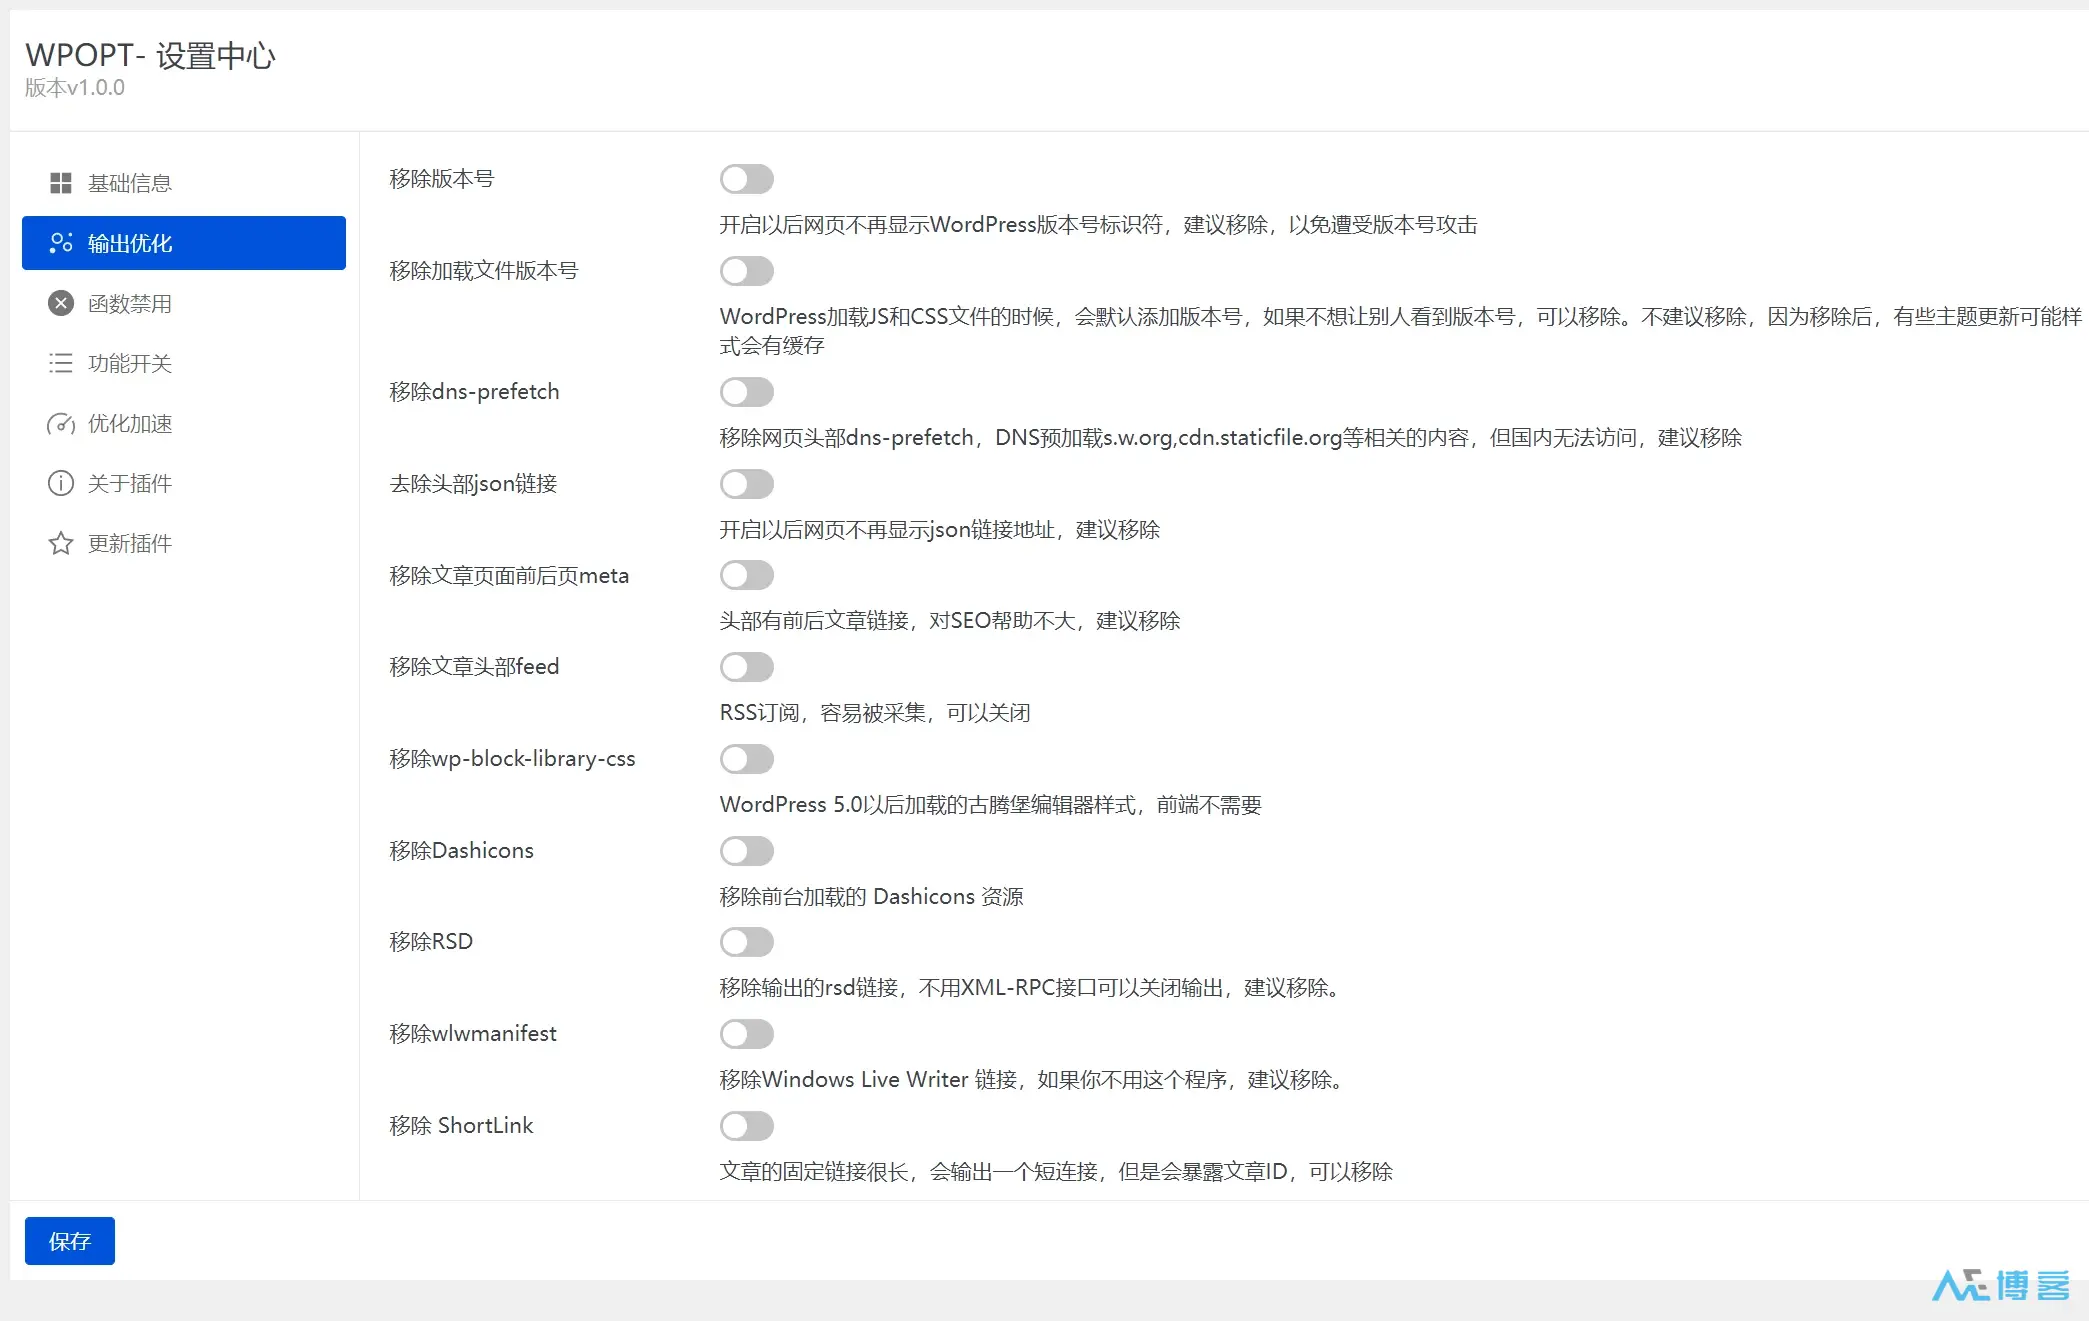This screenshot has height=1321, width=2089.
Task: Enable the 移除文章头部feed switch
Action: pos(746,667)
